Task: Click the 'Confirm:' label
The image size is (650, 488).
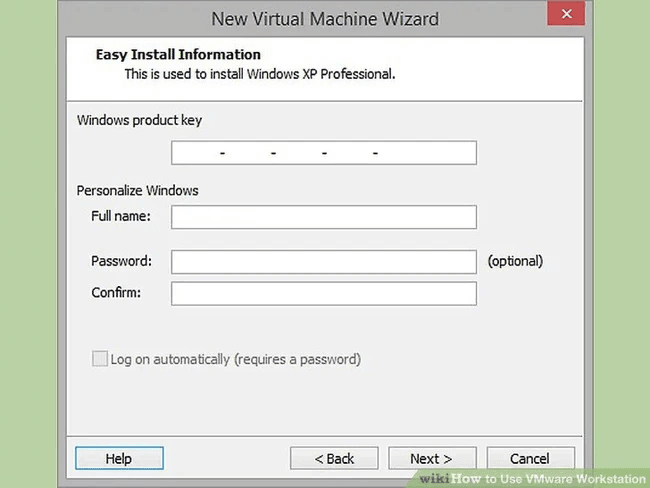Action: 116,293
